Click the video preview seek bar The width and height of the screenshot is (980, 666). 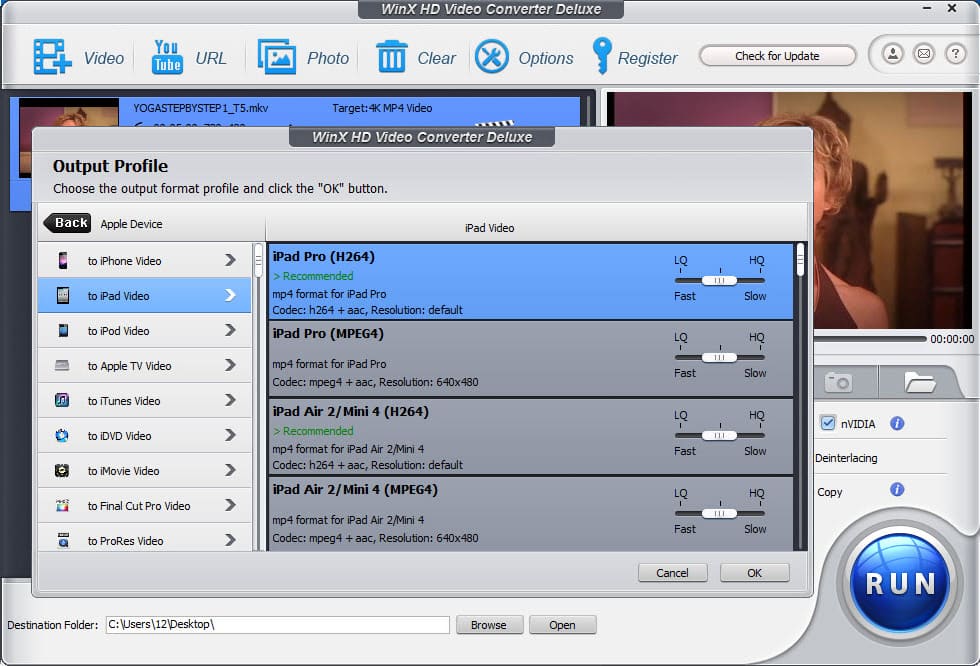[x=869, y=339]
